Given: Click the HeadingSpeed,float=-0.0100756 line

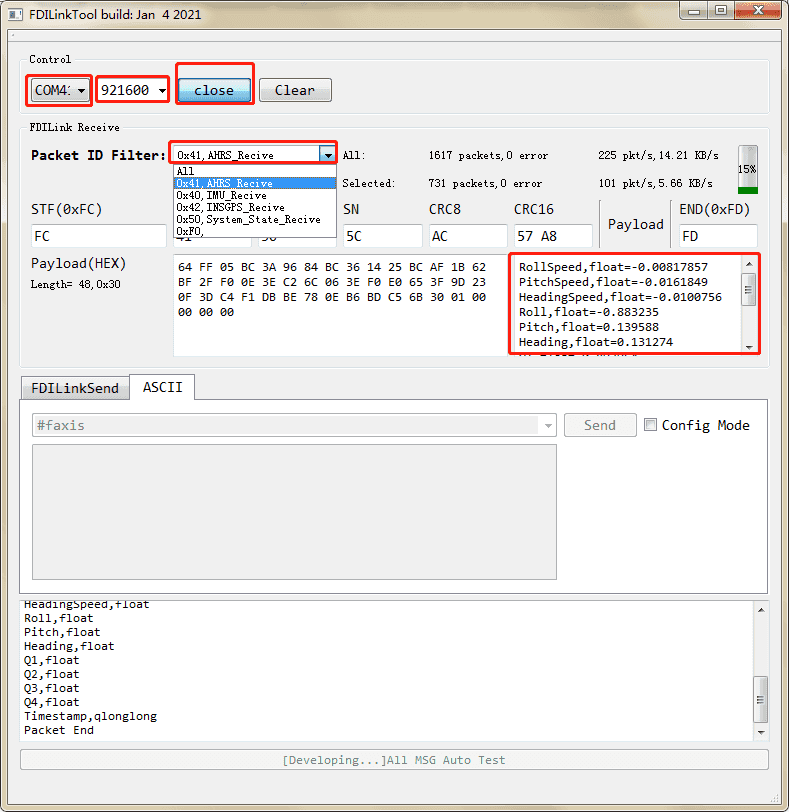Looking at the screenshot, I should 620,297.
